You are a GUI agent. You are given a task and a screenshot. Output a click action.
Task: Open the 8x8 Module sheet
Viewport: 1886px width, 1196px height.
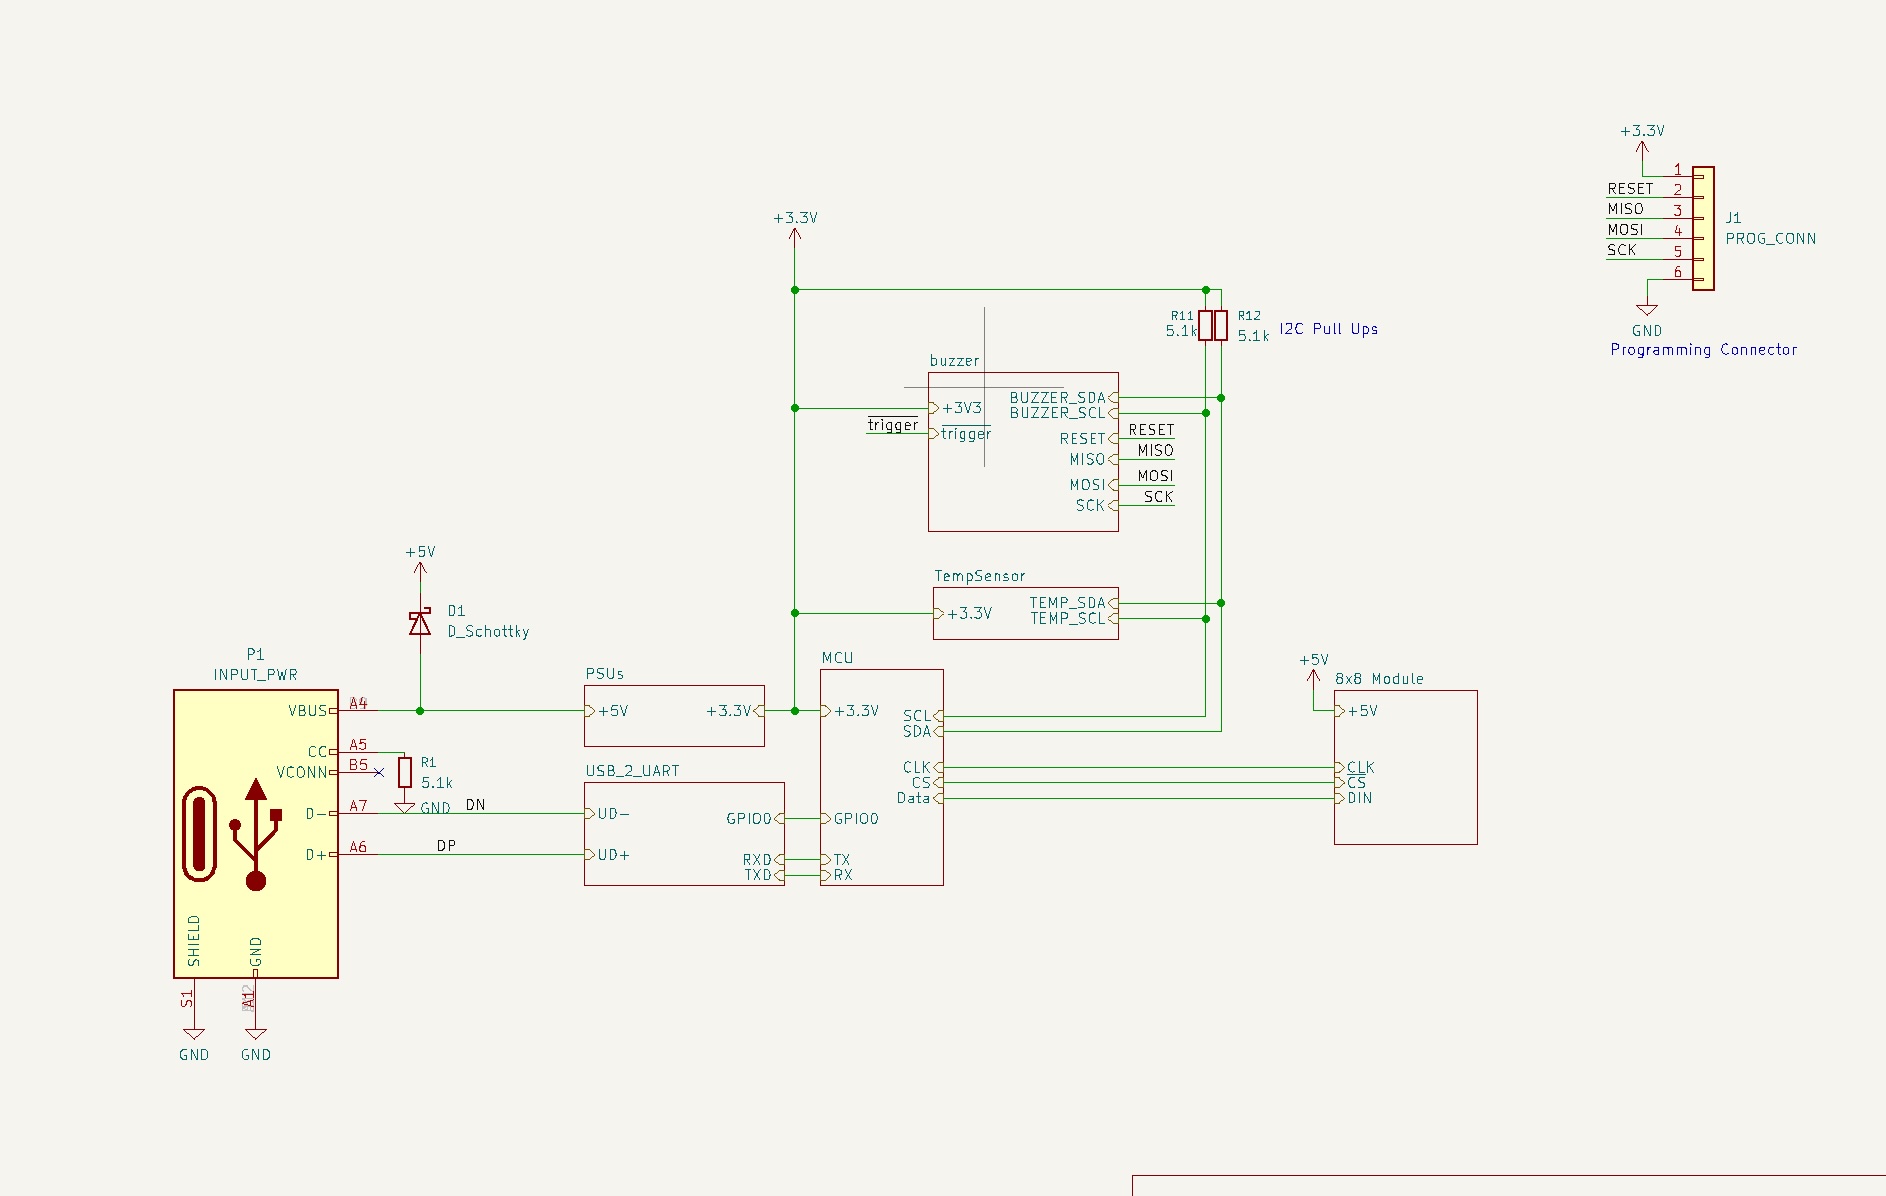point(1405,800)
